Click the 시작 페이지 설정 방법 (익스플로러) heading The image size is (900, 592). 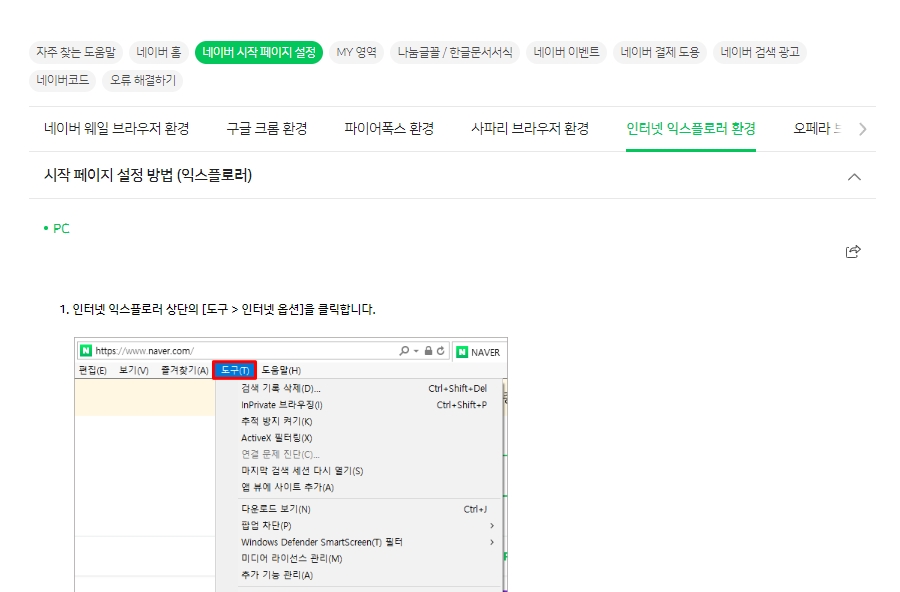pos(148,175)
